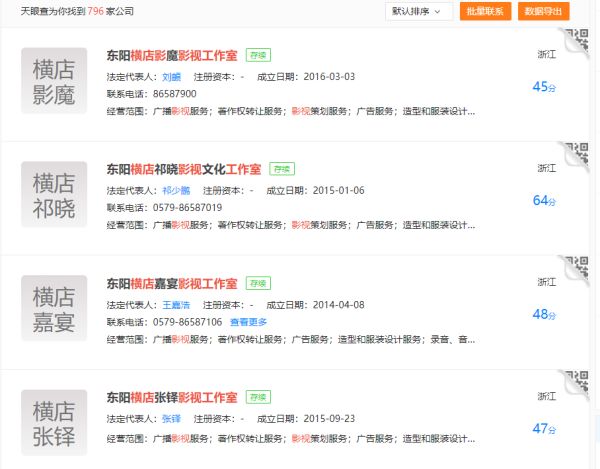Open legal representative 张铎's profile link

(171, 419)
